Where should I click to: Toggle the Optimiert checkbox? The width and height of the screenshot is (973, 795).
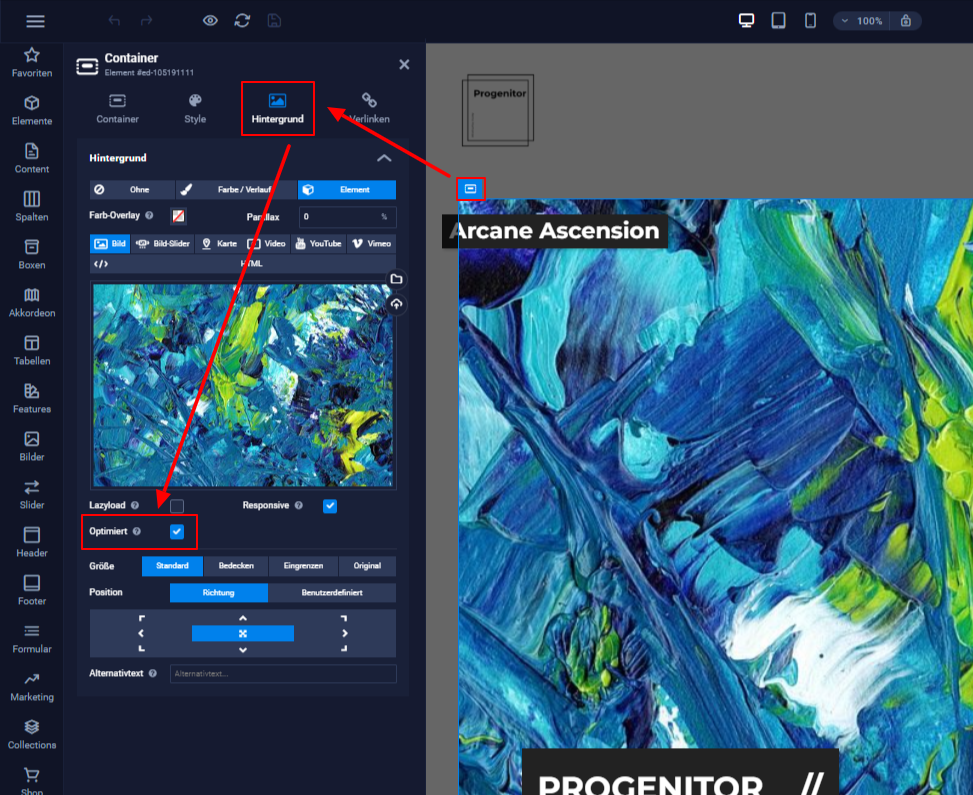177,532
